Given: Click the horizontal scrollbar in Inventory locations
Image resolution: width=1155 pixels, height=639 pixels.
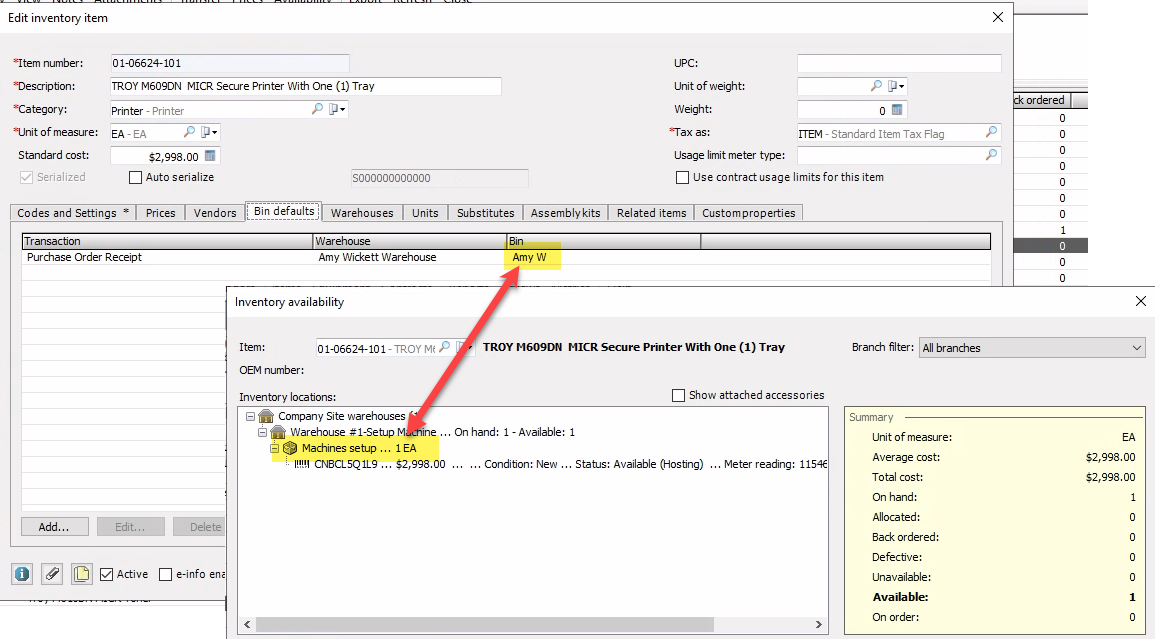Looking at the screenshot, I should coord(485,624).
